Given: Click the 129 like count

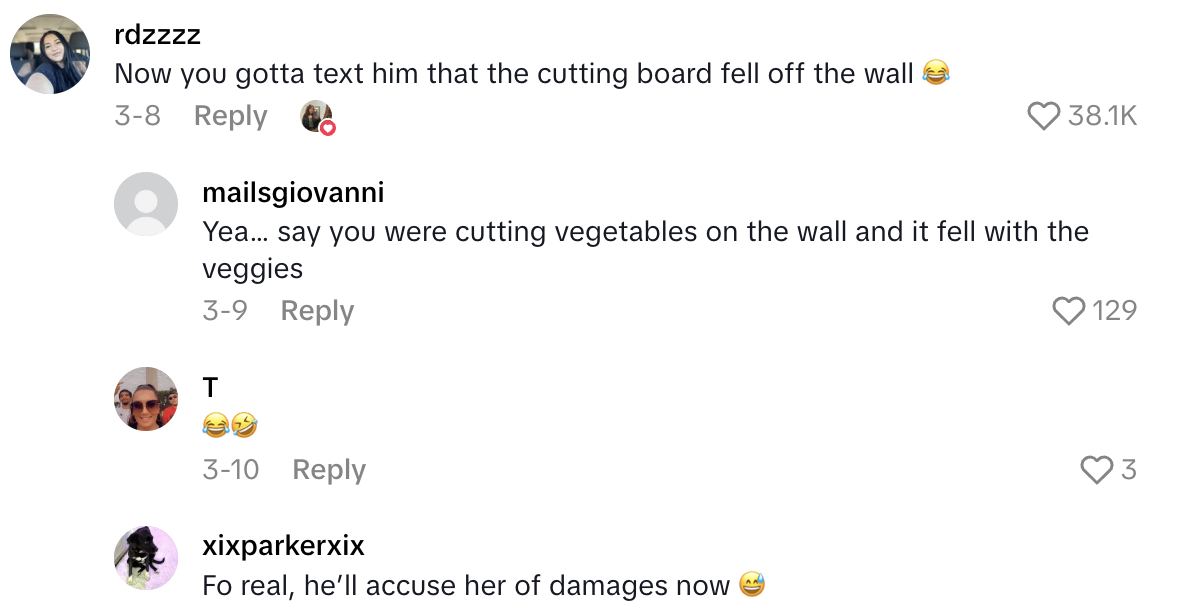Looking at the screenshot, I should point(1114,312).
